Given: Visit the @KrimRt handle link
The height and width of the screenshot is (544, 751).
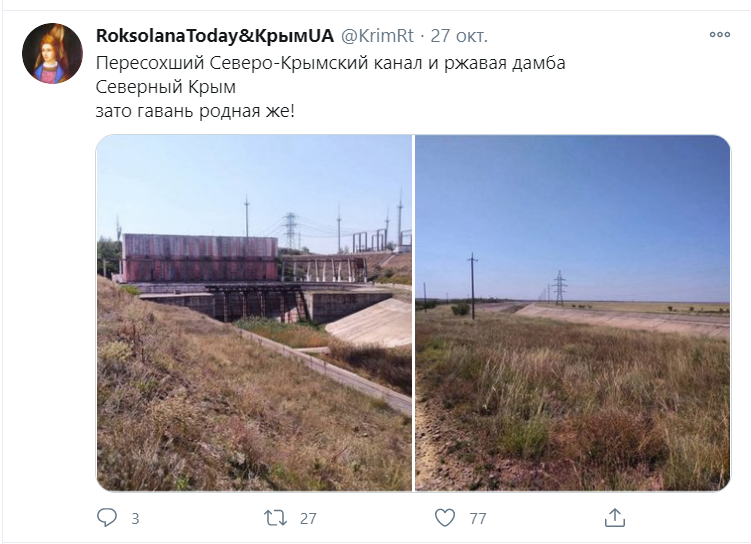Looking at the screenshot, I should click(x=377, y=36).
